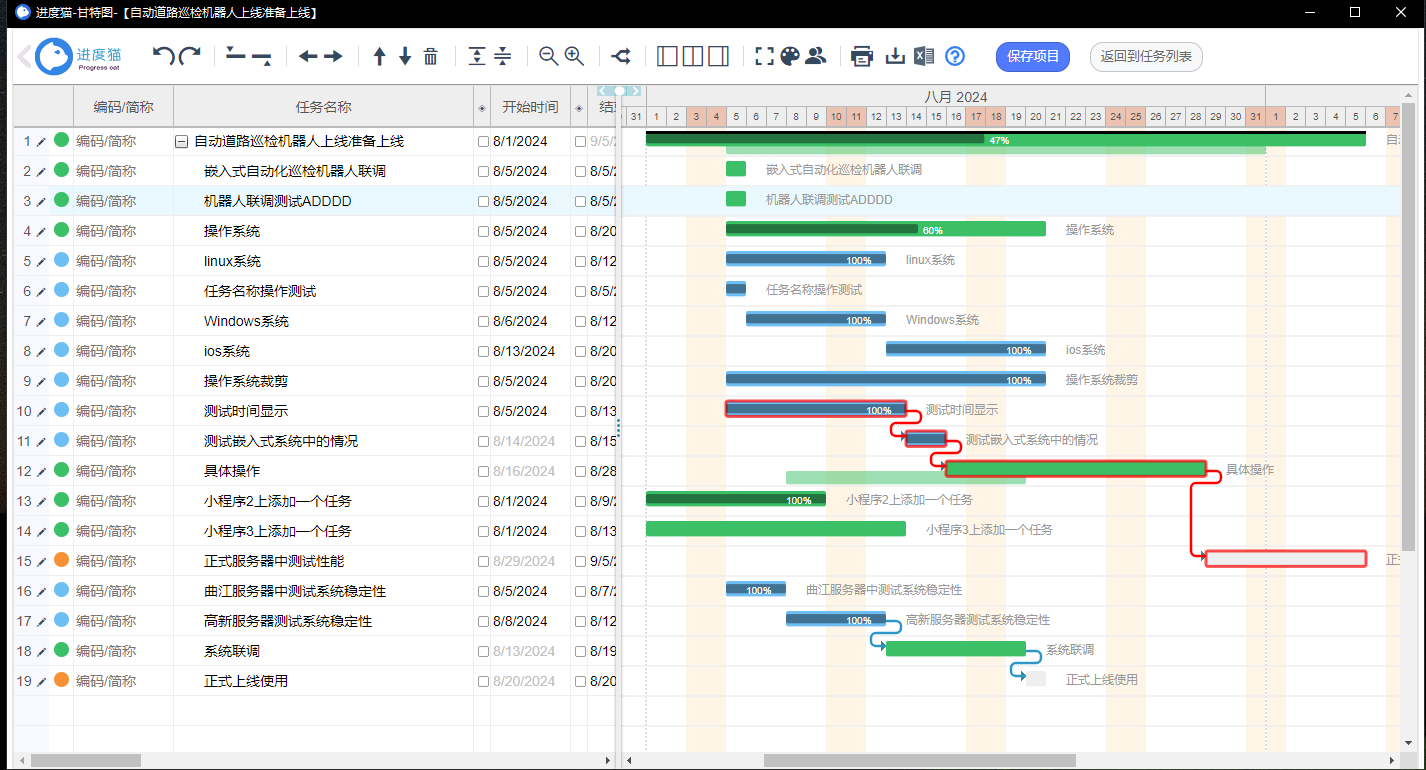Open the color palette theme icon

790,57
